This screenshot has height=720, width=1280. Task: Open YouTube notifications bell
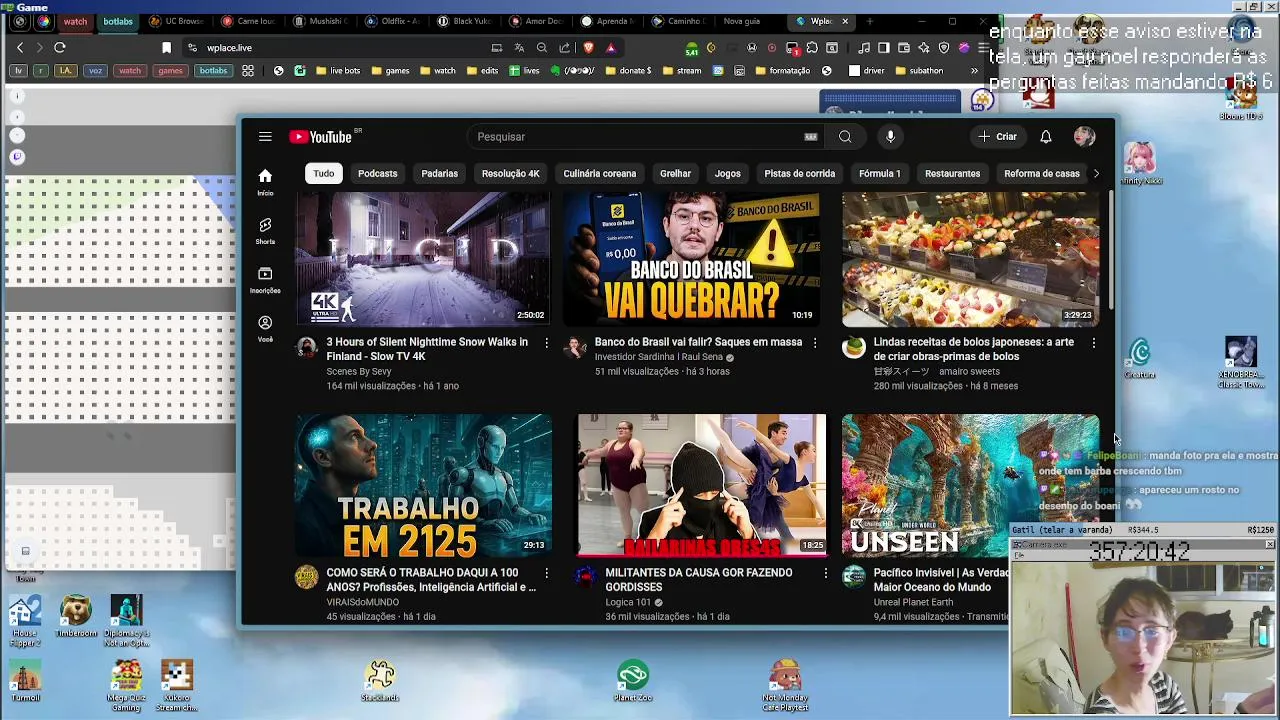[x=1045, y=137]
